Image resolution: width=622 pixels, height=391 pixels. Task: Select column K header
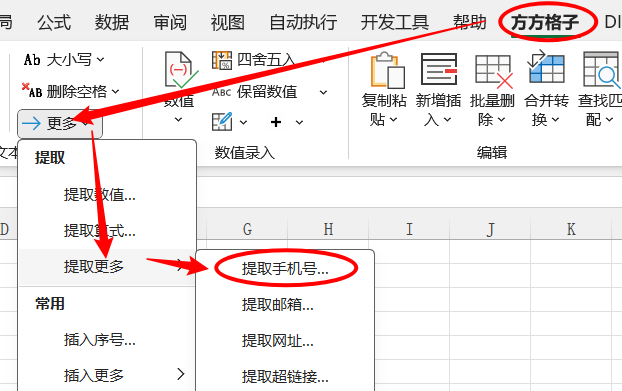tap(571, 229)
